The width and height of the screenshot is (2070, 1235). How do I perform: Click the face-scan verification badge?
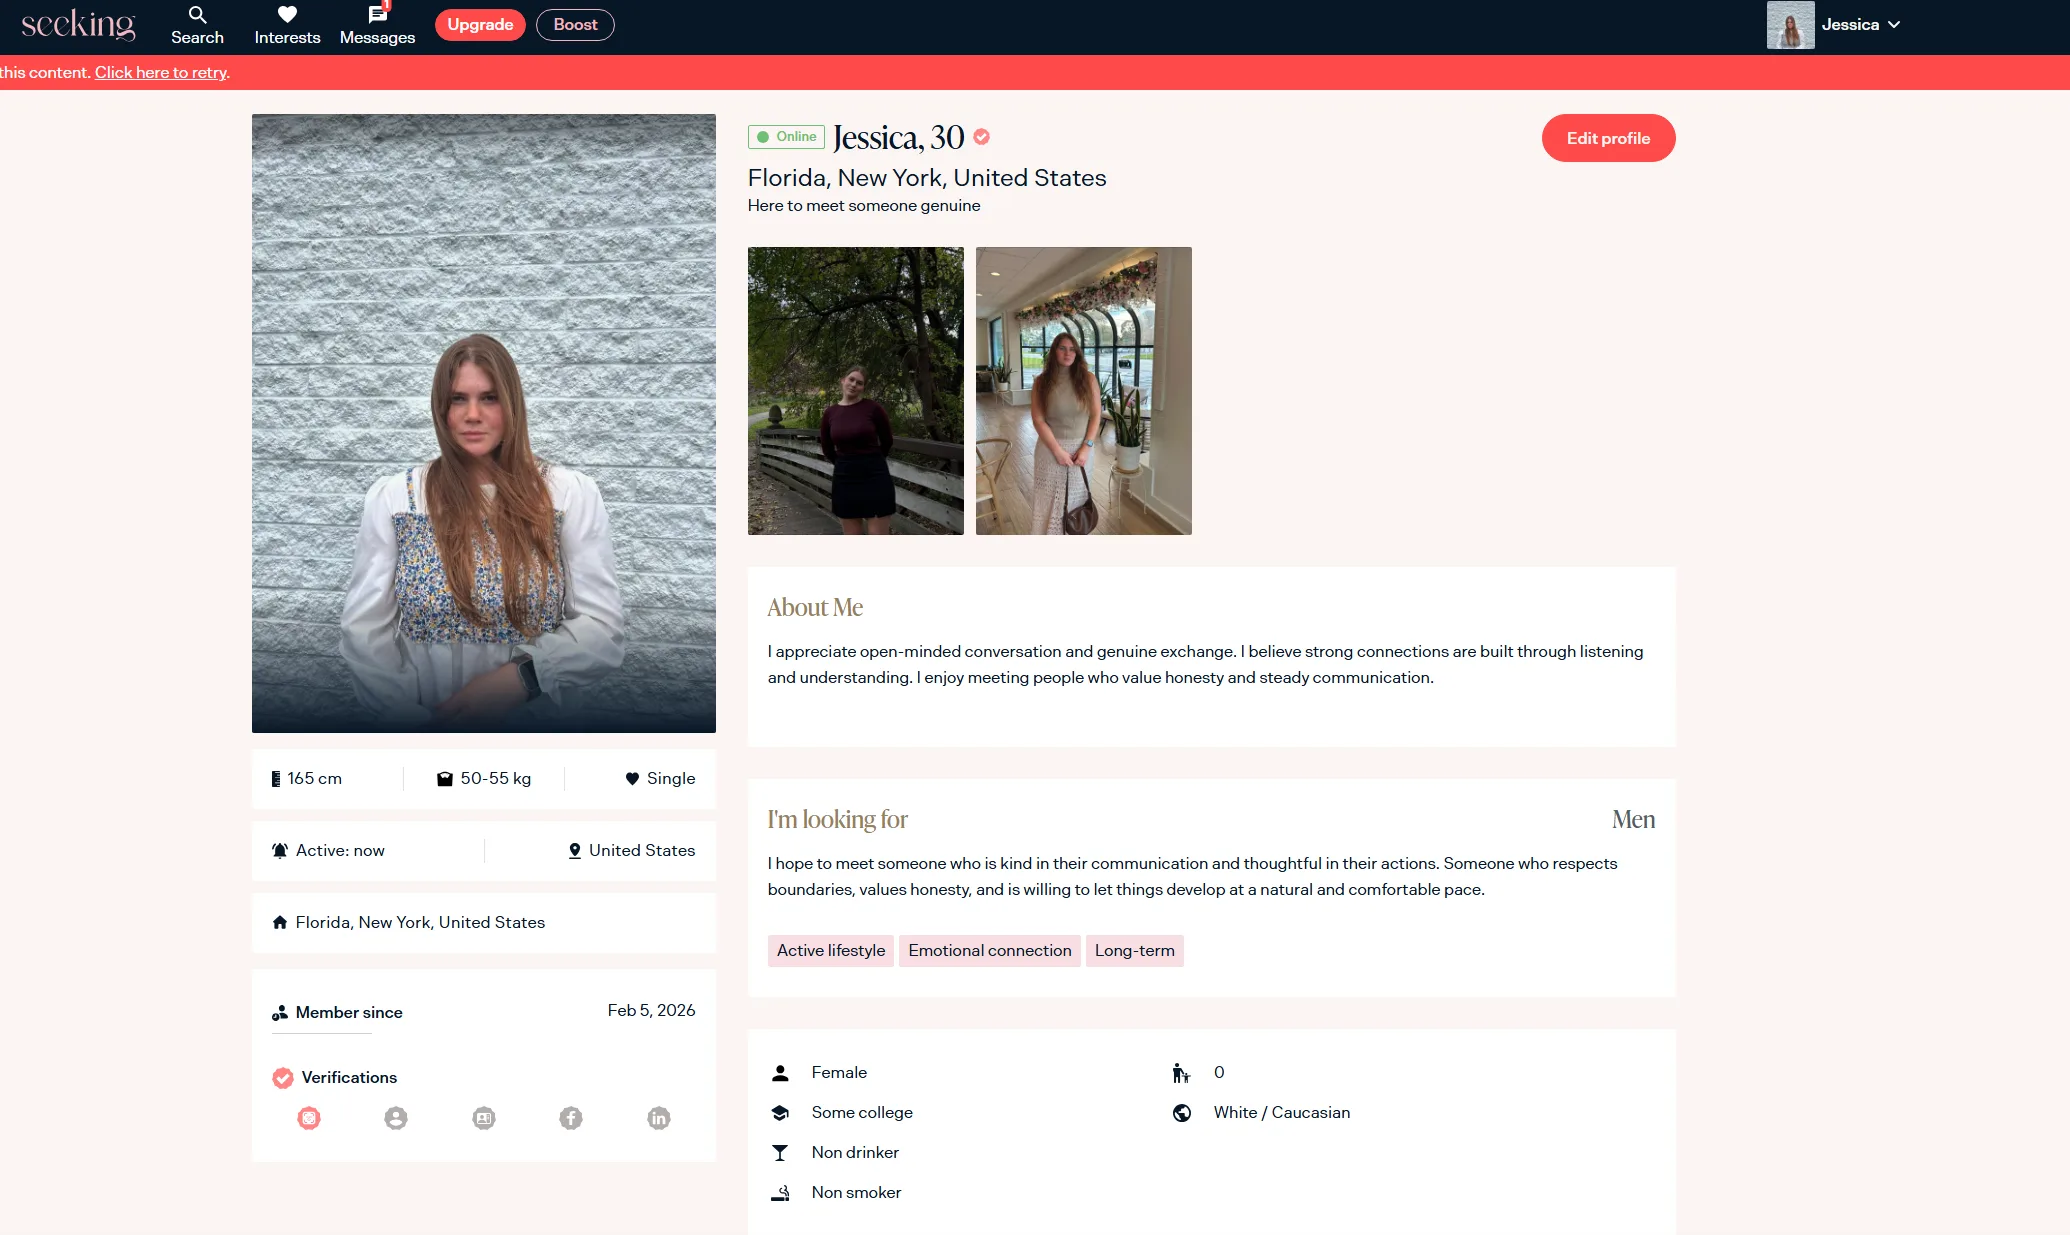coord(309,1118)
